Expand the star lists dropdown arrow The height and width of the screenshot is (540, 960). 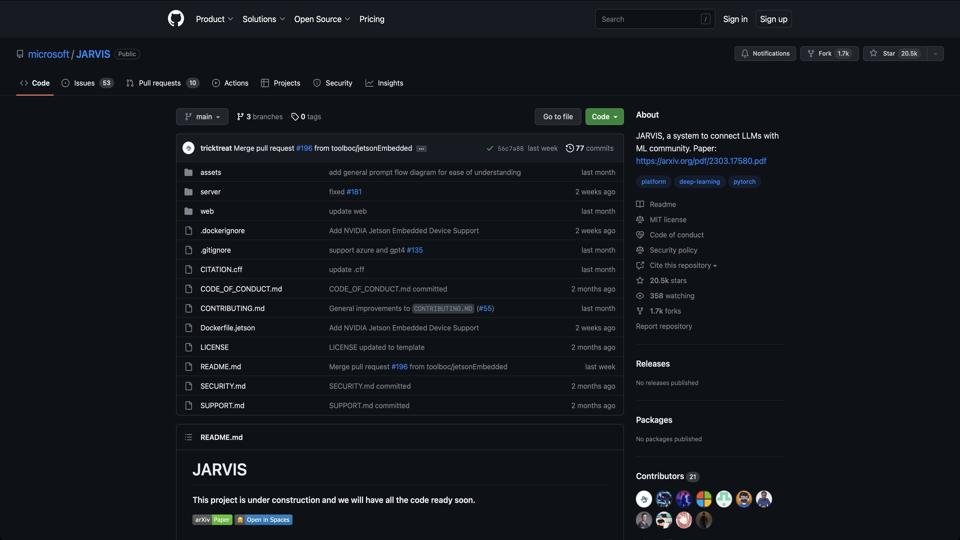point(935,54)
